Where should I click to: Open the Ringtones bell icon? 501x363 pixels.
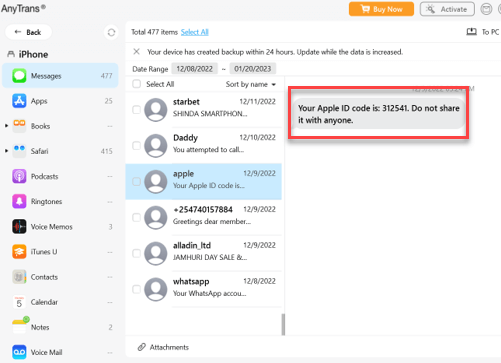[x=19, y=201]
